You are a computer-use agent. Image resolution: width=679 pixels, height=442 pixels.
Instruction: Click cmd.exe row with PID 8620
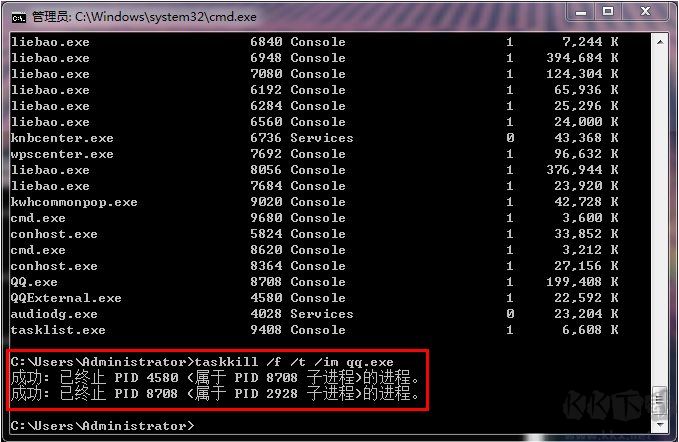point(314,250)
